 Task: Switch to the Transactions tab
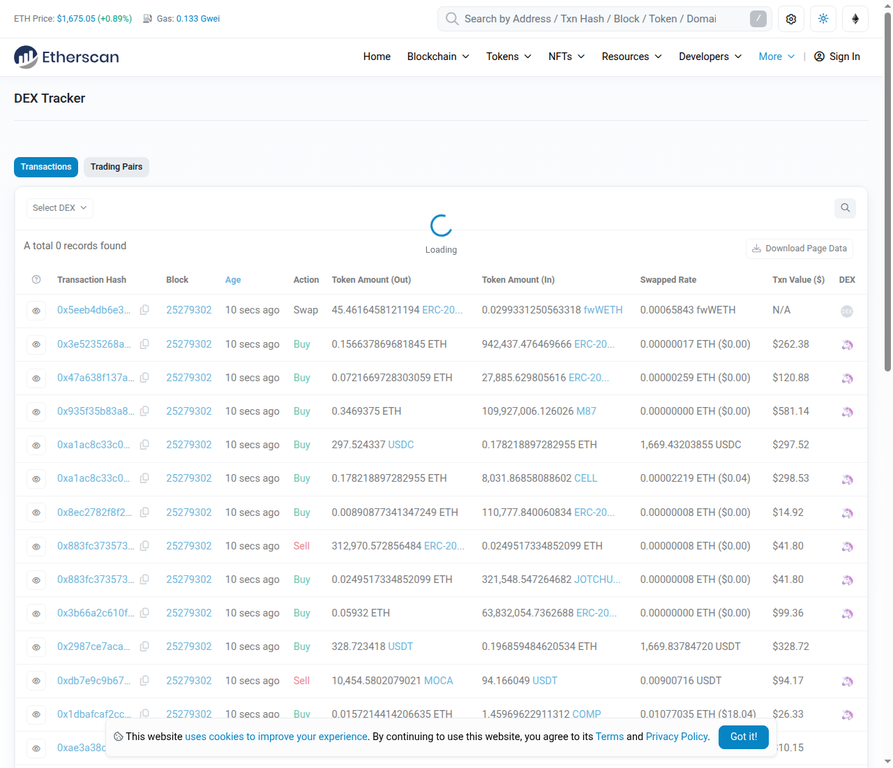click(46, 167)
